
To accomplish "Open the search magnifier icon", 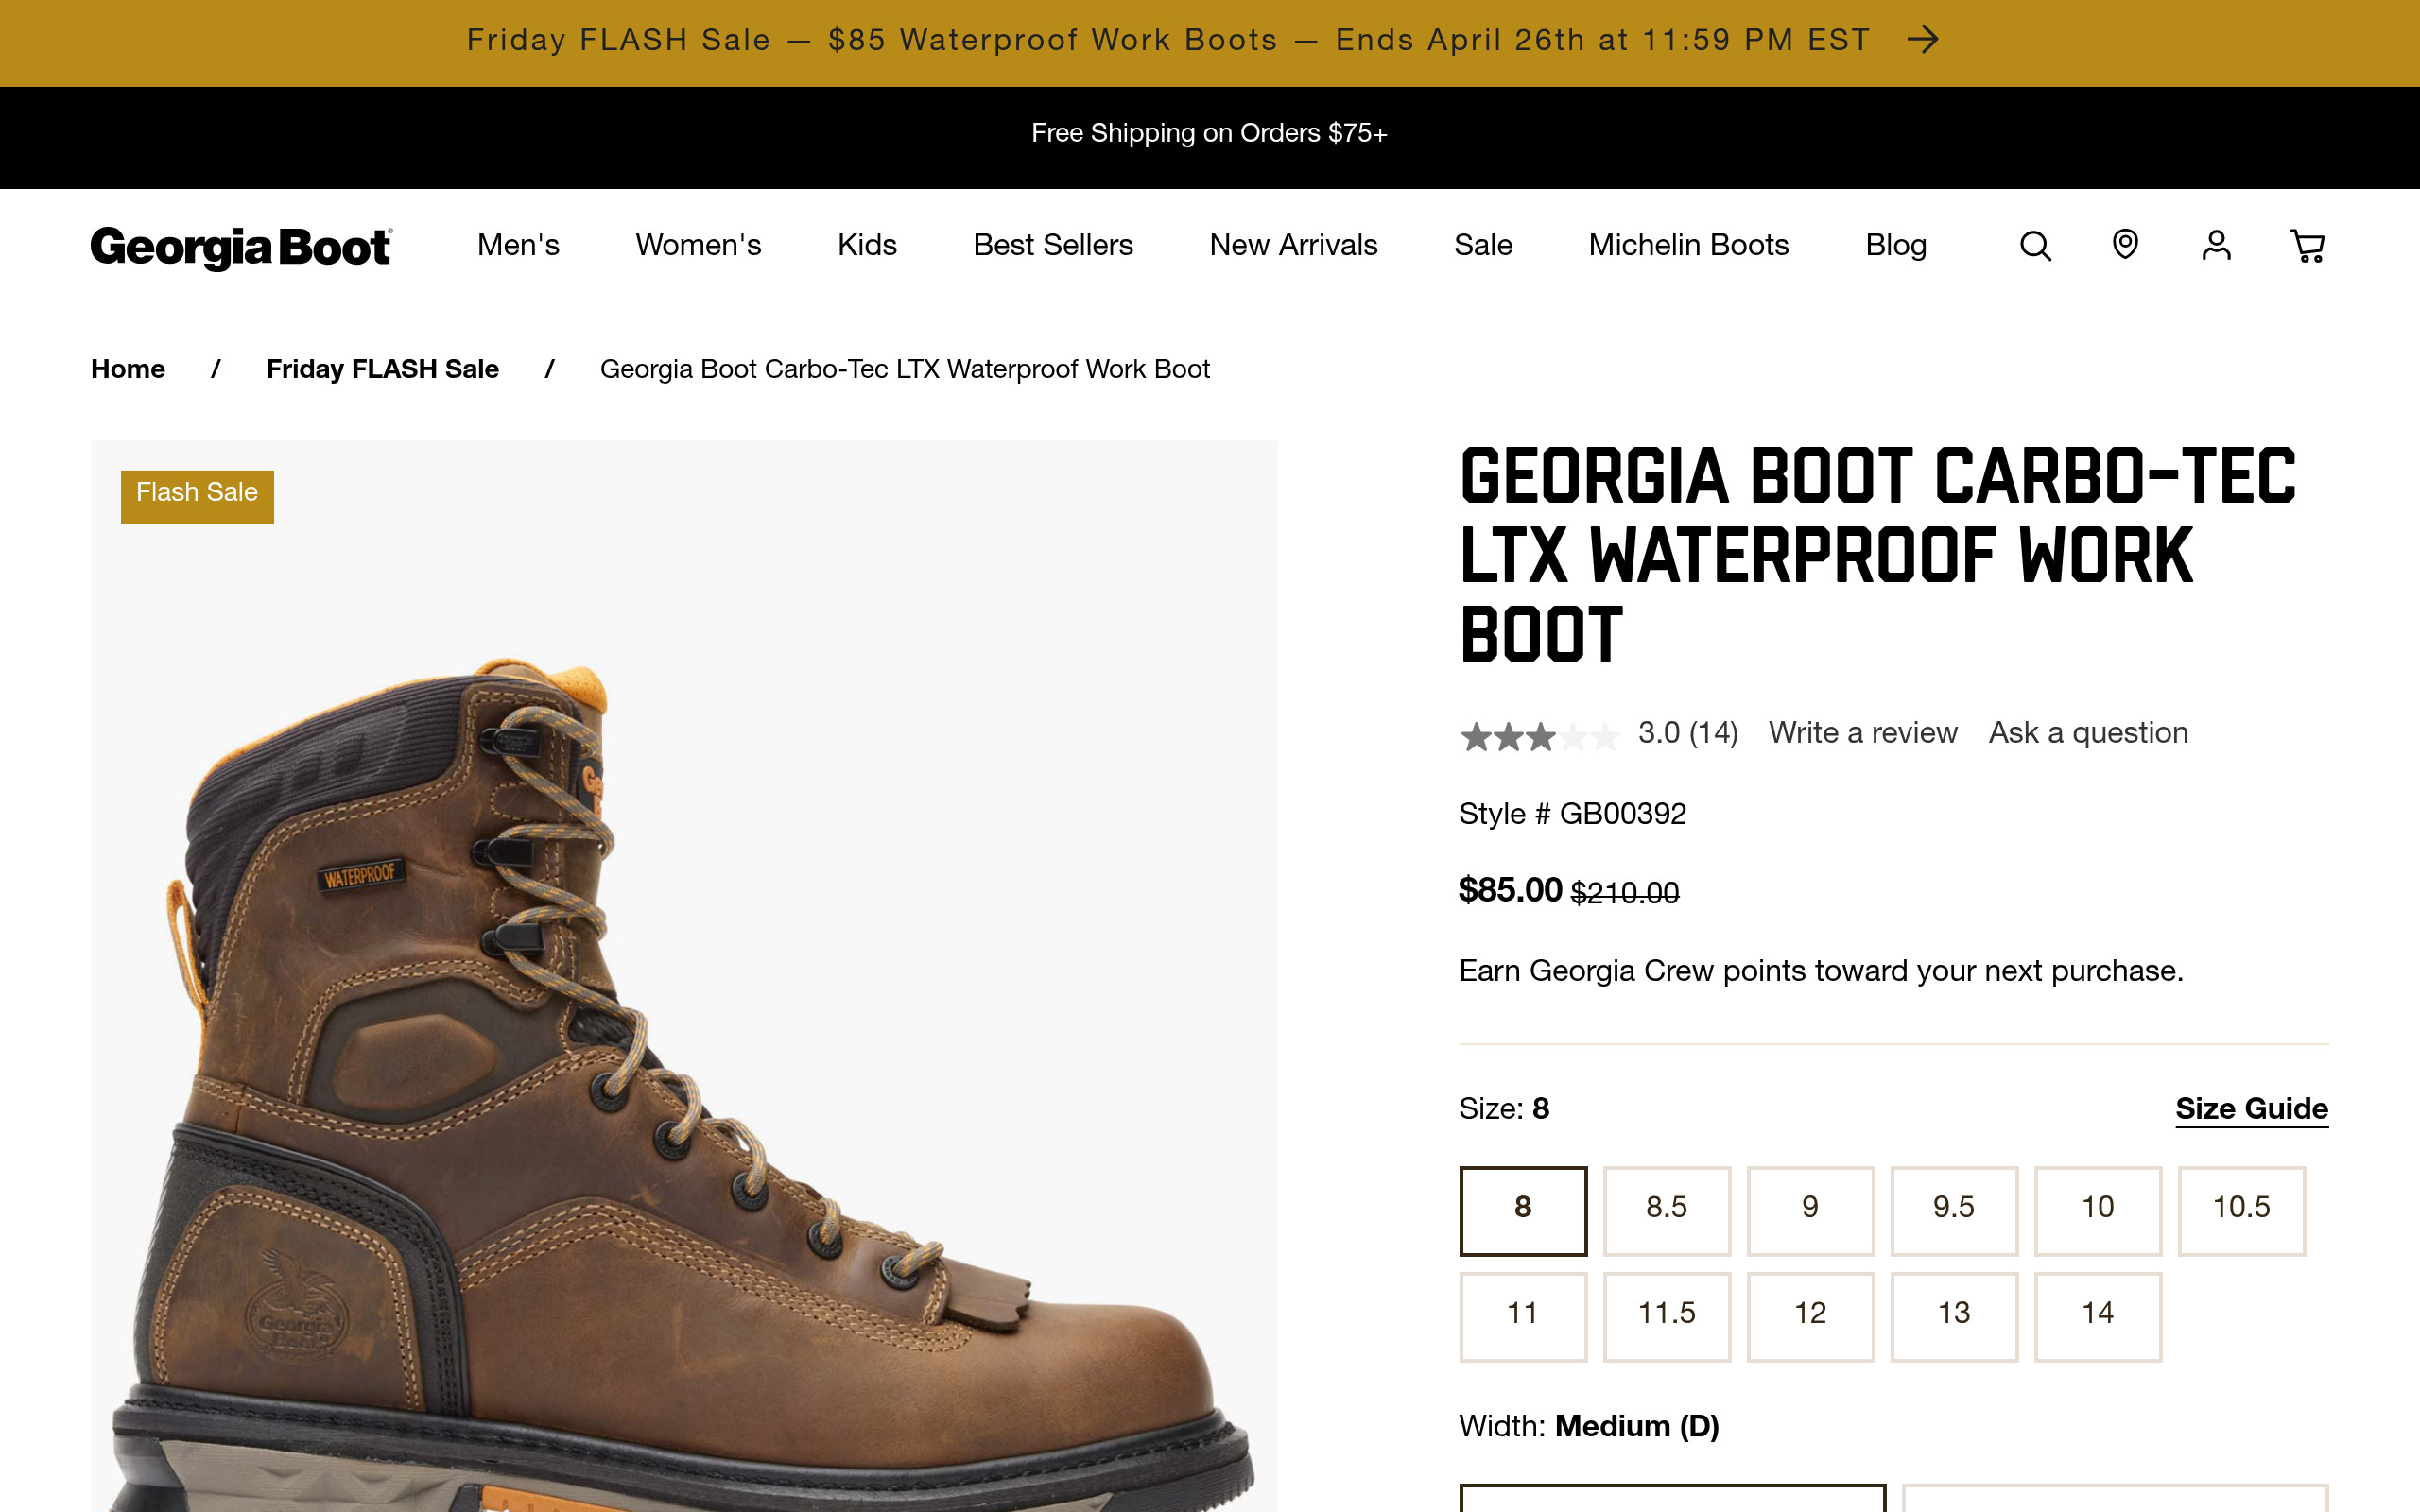I will tap(2035, 246).
